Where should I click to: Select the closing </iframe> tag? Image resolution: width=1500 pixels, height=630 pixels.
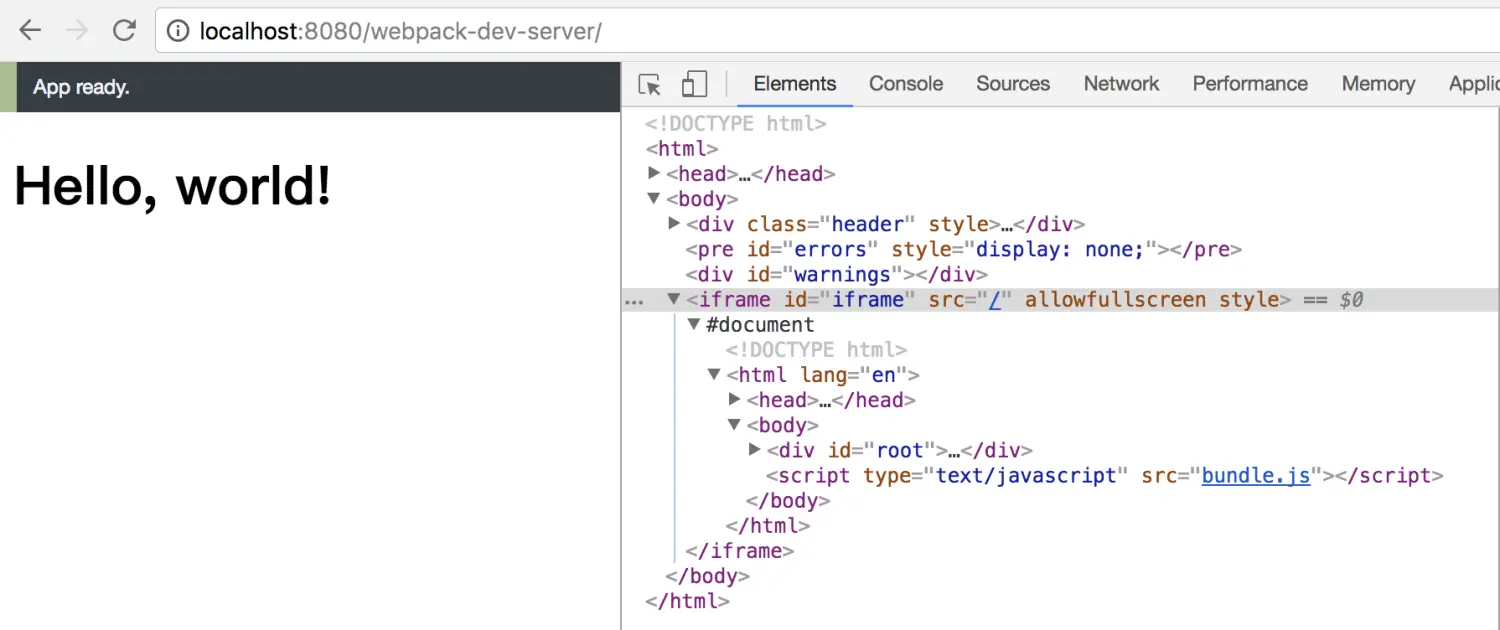[740, 551]
